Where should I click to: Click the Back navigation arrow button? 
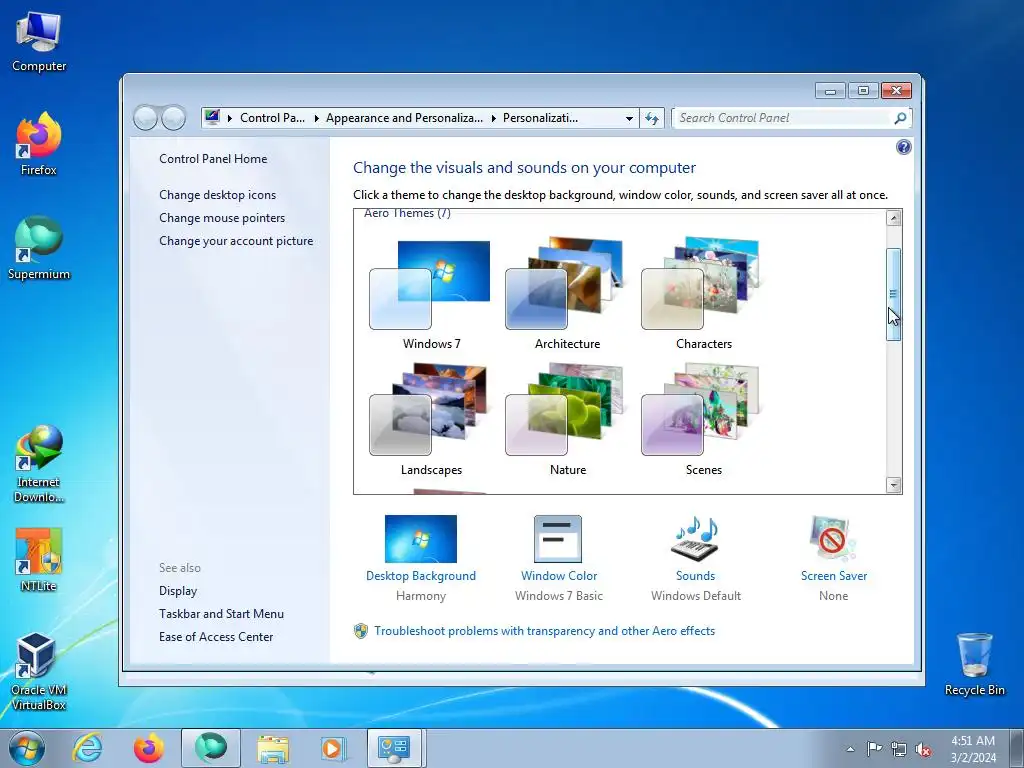coord(145,118)
